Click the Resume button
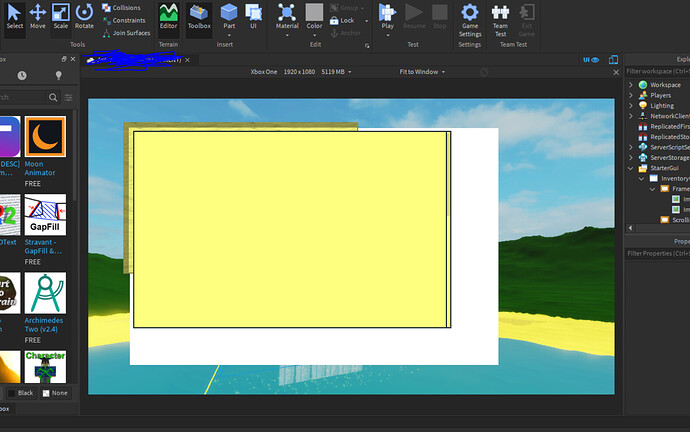 (x=414, y=17)
